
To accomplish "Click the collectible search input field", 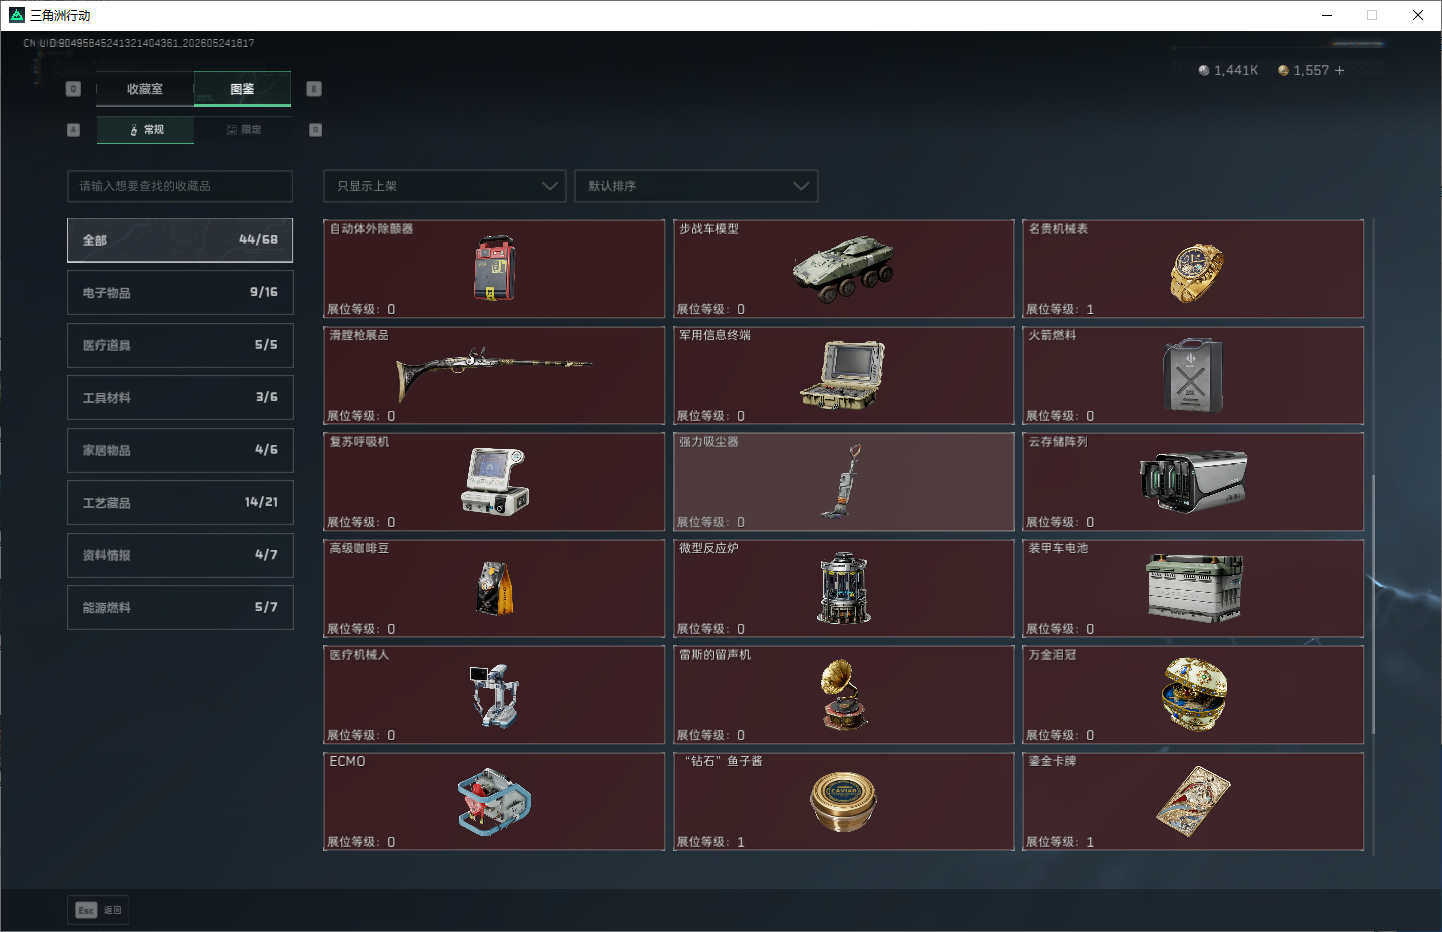I will (x=180, y=186).
